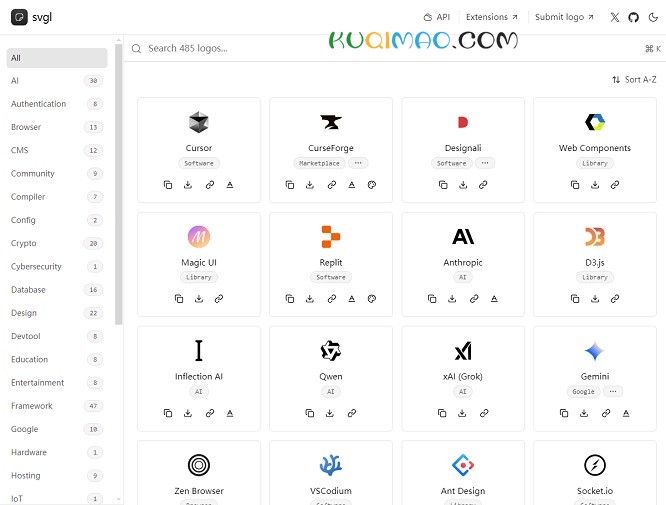This screenshot has height=505, width=666.
Task: Copy the Anthropic logo SVG
Action: coord(432,299)
